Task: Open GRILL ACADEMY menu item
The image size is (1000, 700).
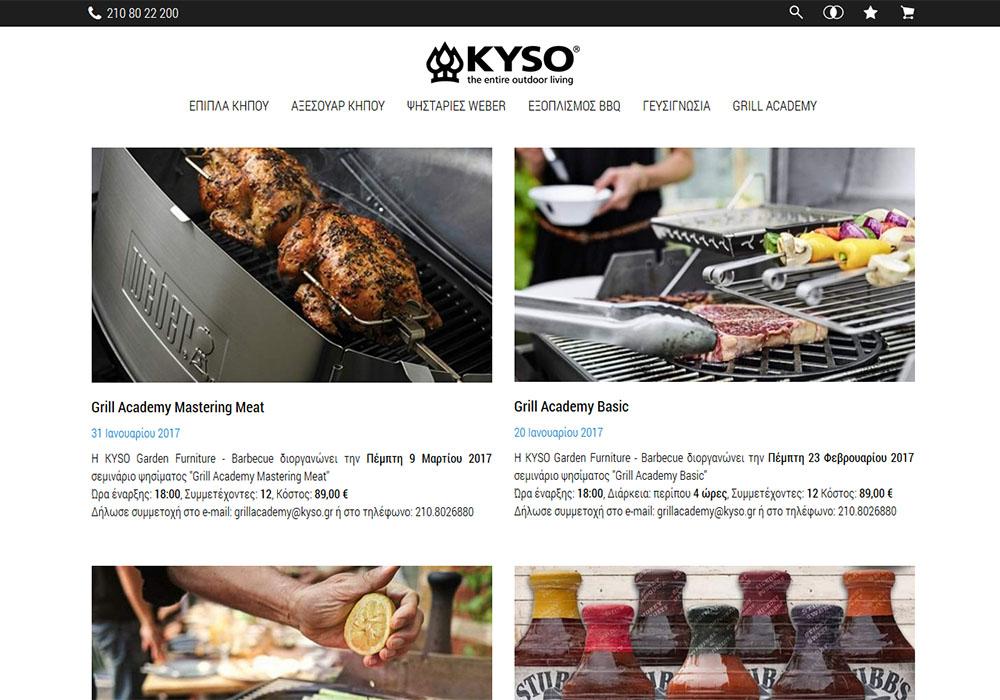Action: click(x=774, y=106)
